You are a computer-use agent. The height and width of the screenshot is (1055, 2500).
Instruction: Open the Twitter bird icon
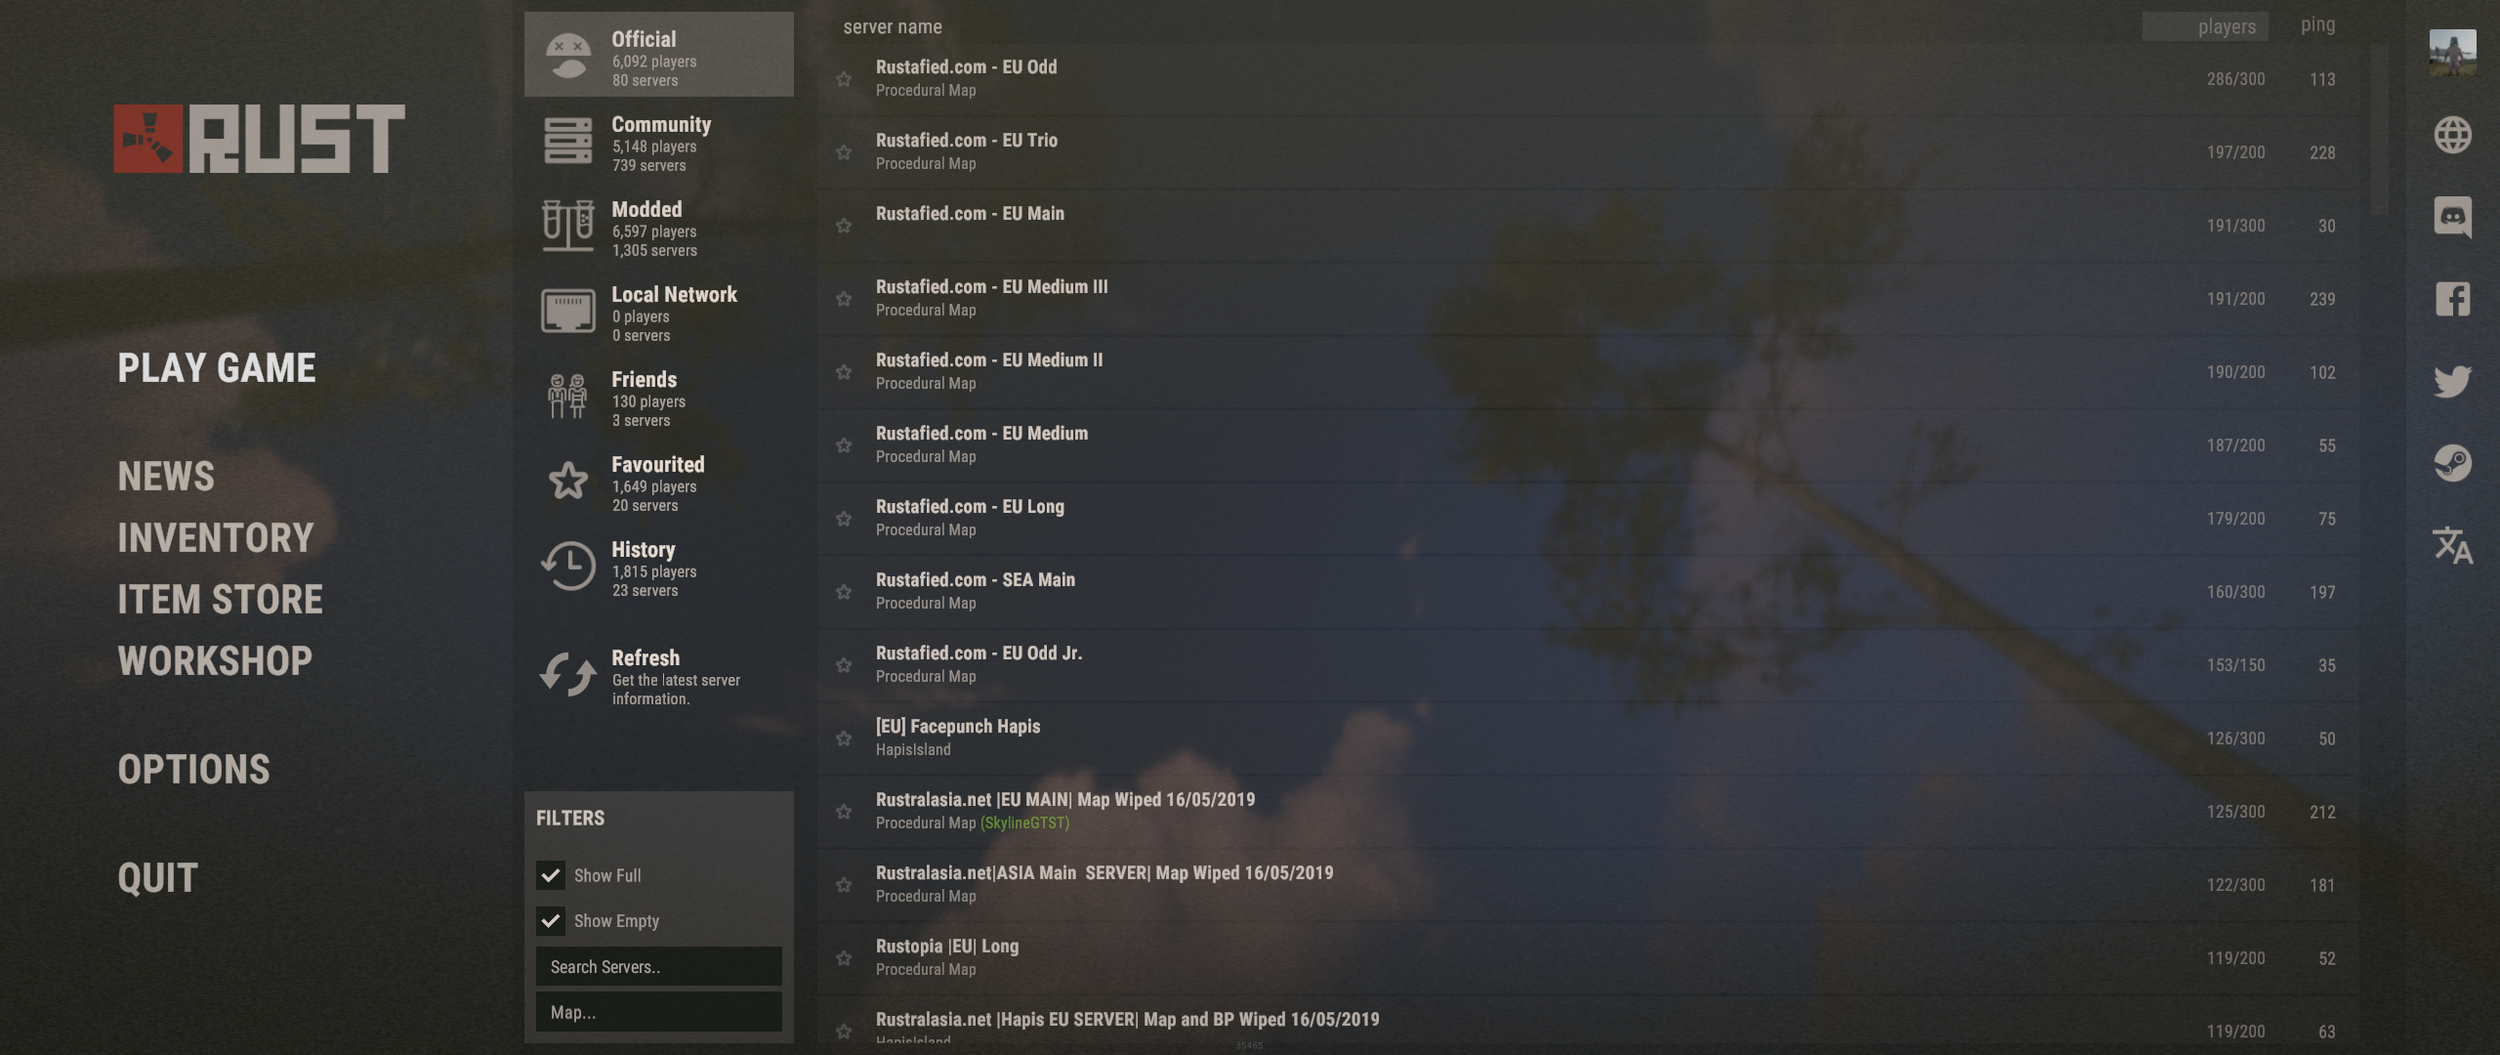pyautogui.click(x=2452, y=381)
